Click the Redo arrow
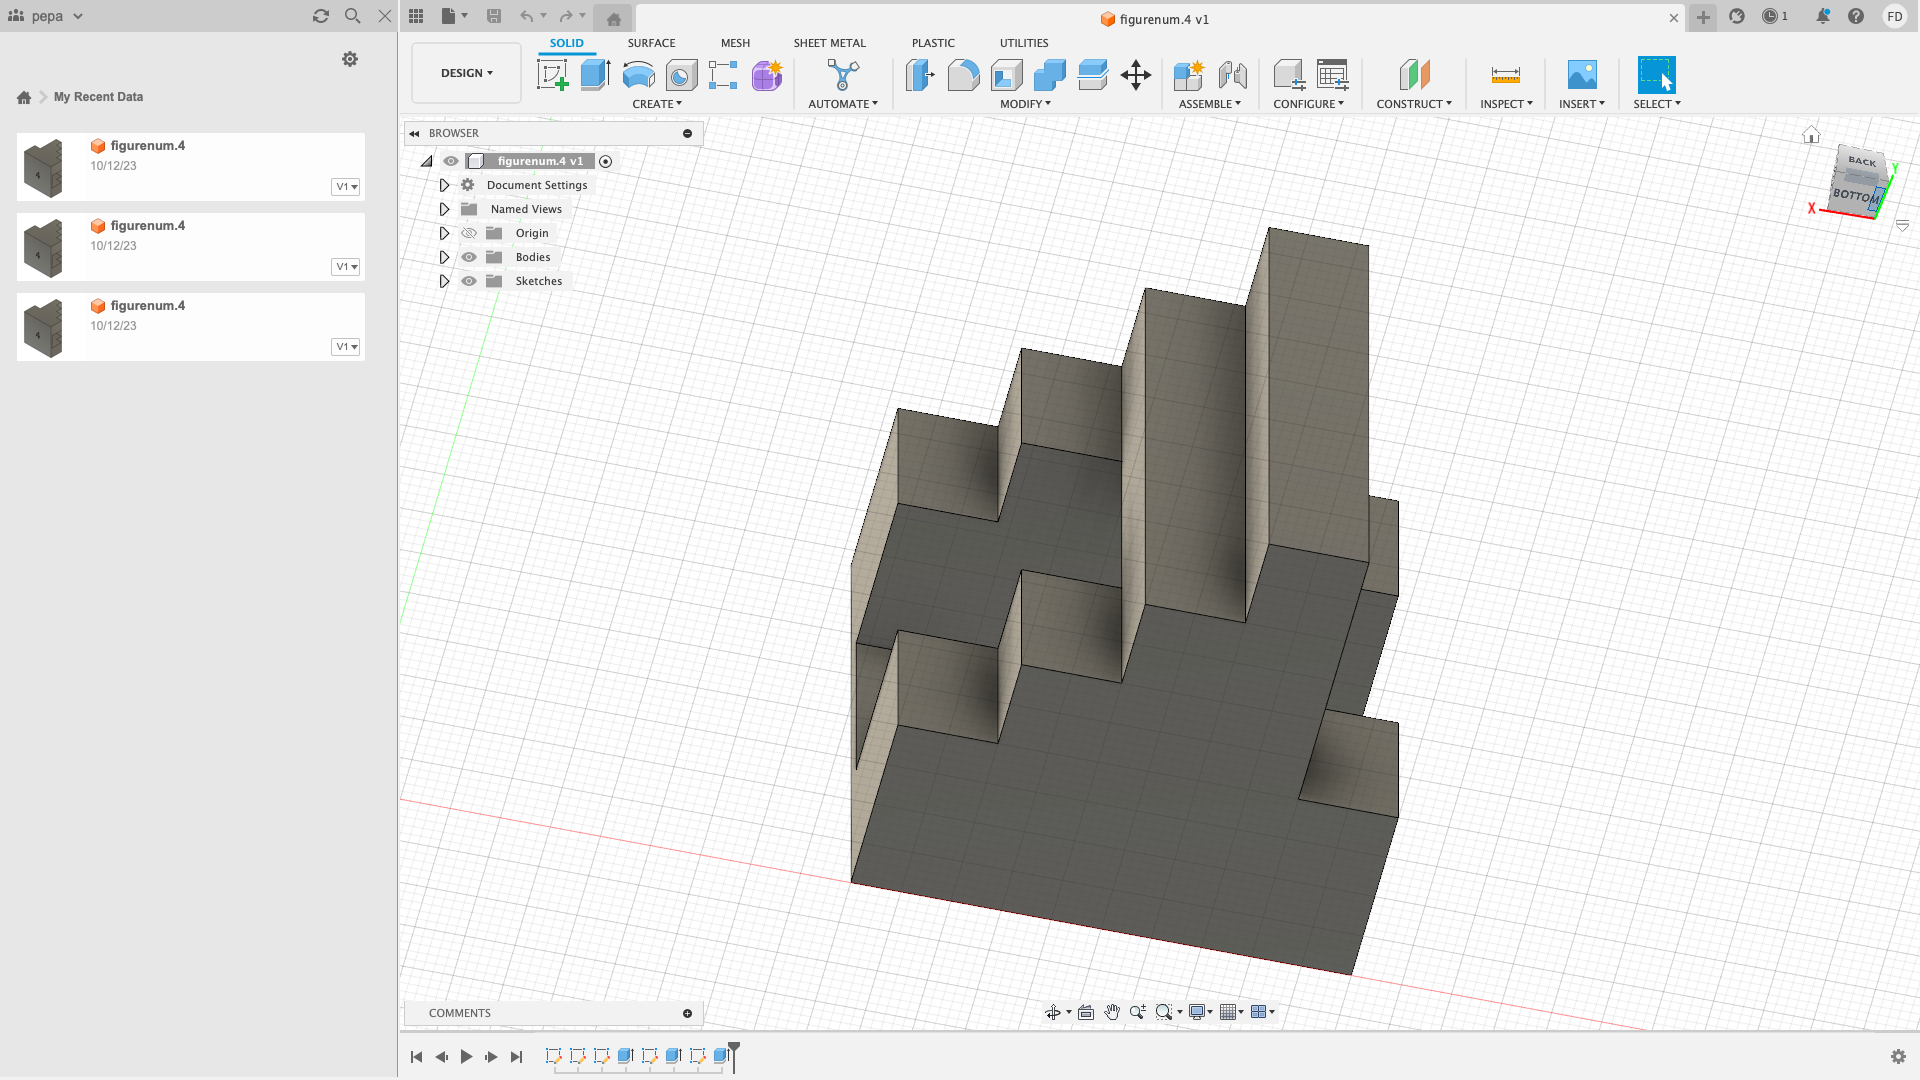 [x=566, y=16]
